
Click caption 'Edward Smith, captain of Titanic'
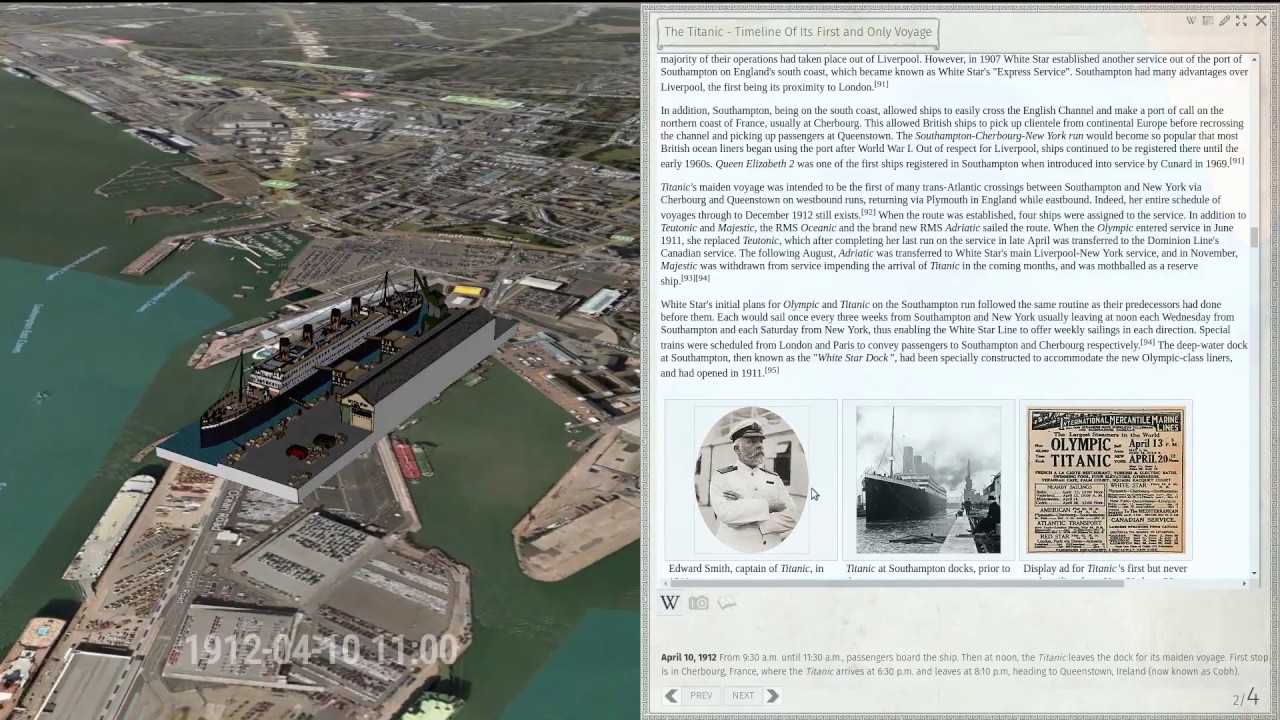point(746,569)
